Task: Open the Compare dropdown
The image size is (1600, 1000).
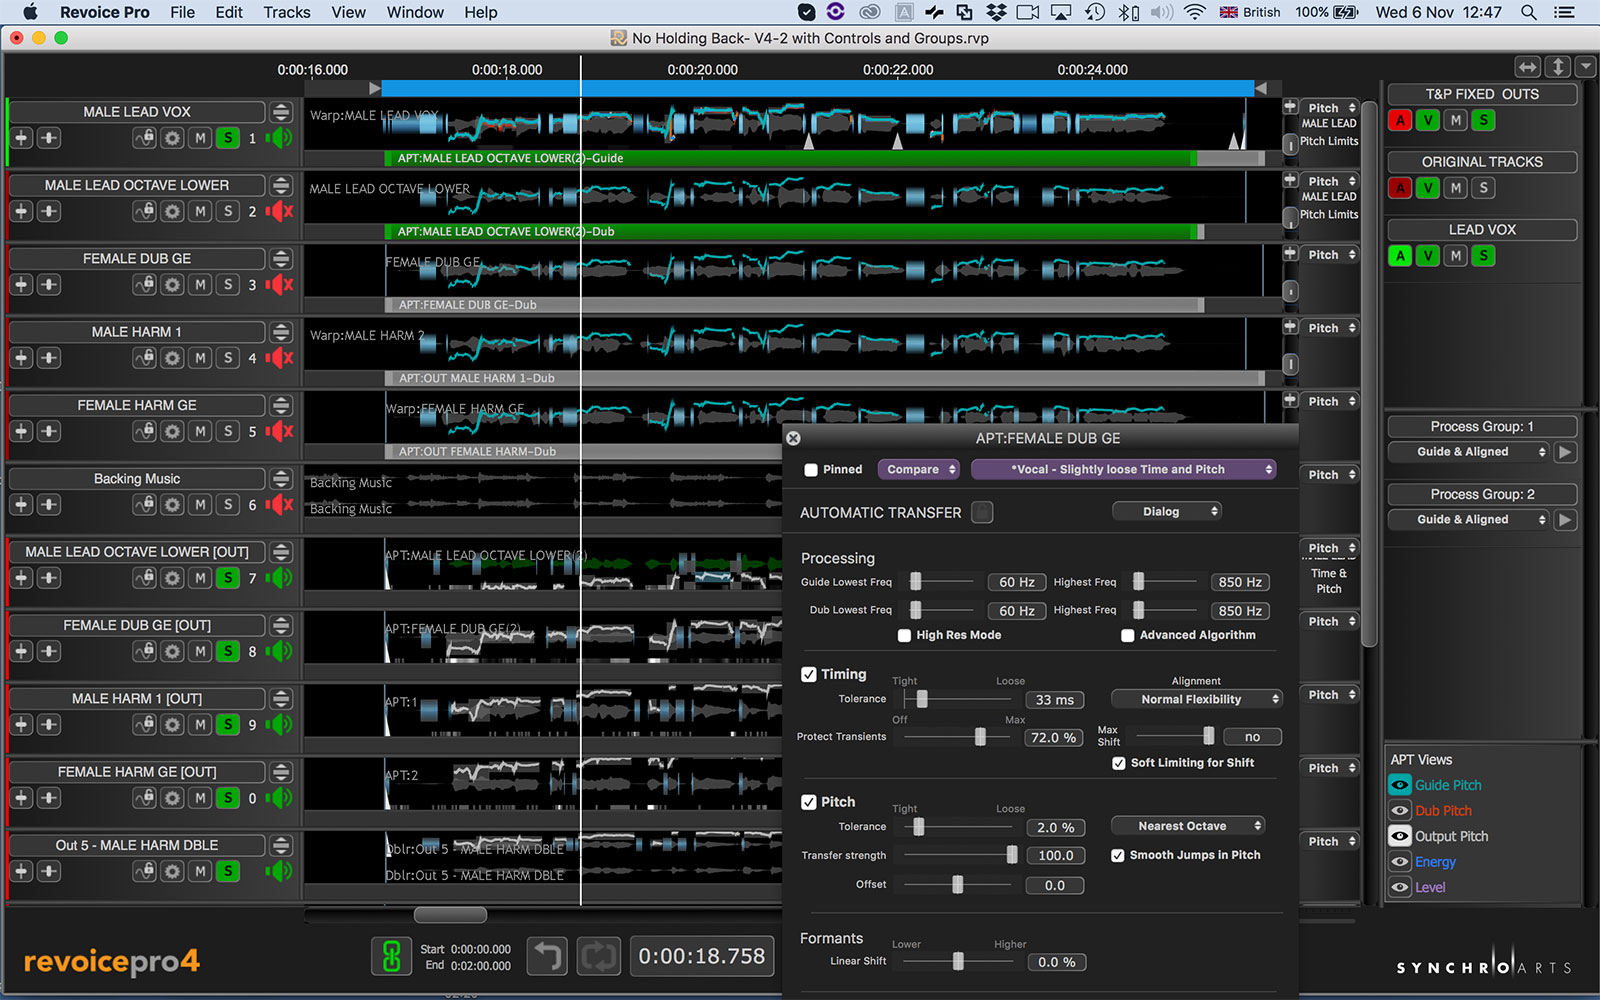Action: (x=919, y=469)
